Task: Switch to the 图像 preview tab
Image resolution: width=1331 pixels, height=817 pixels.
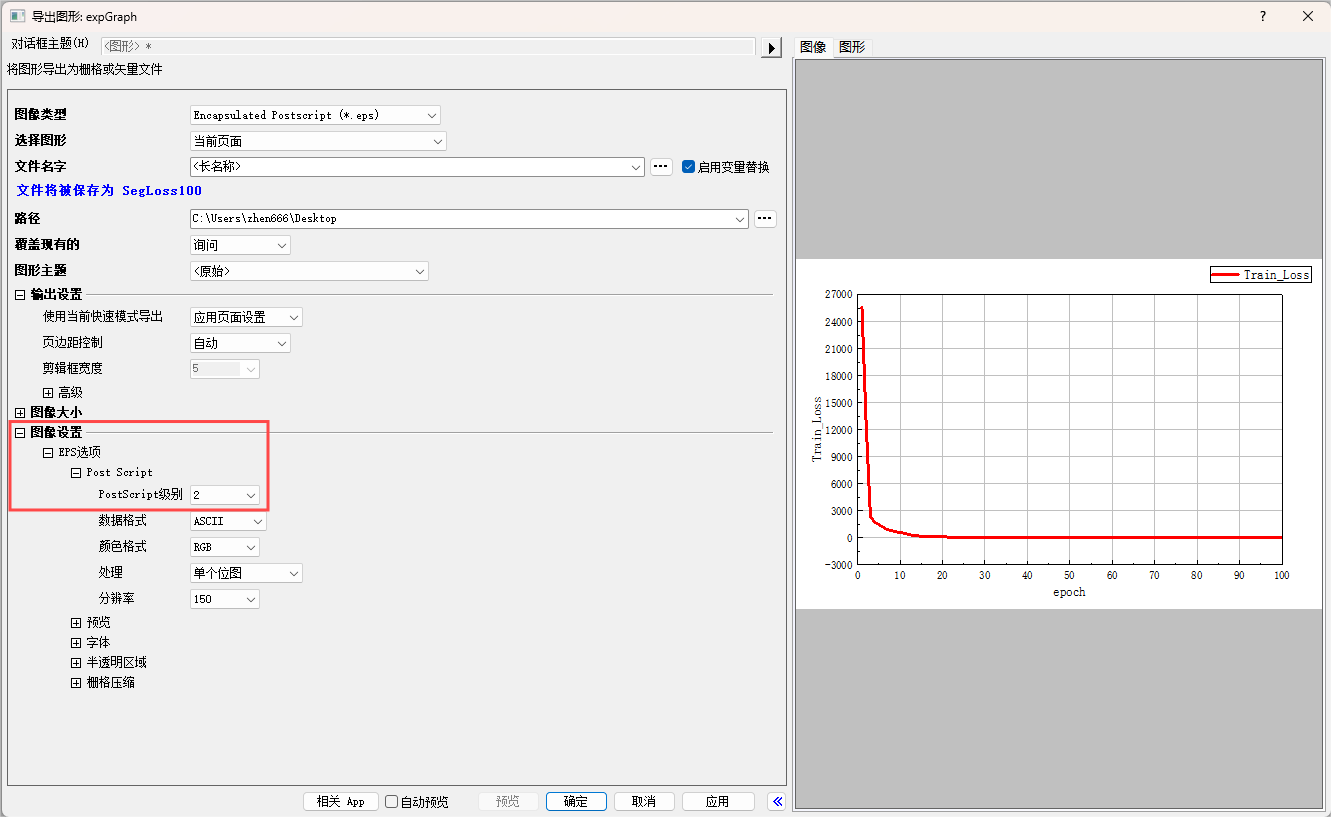Action: click(x=813, y=47)
